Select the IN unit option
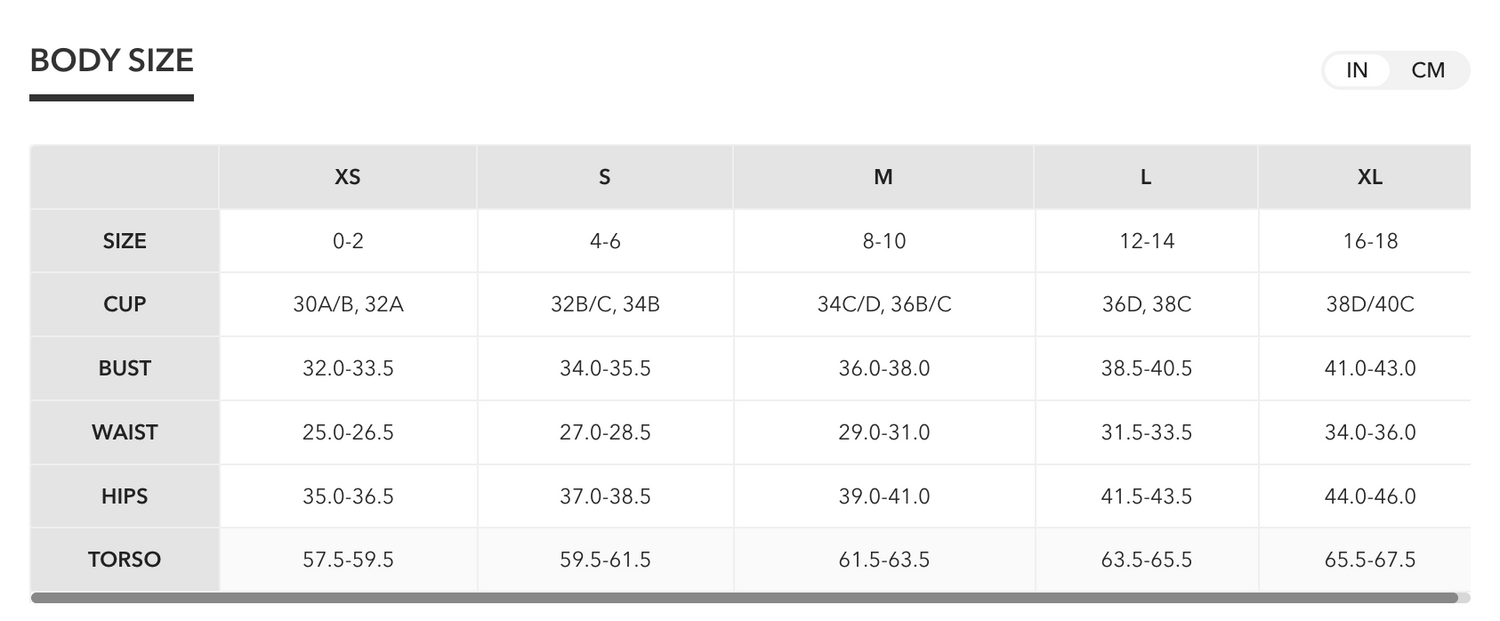 pyautogui.click(x=1357, y=70)
